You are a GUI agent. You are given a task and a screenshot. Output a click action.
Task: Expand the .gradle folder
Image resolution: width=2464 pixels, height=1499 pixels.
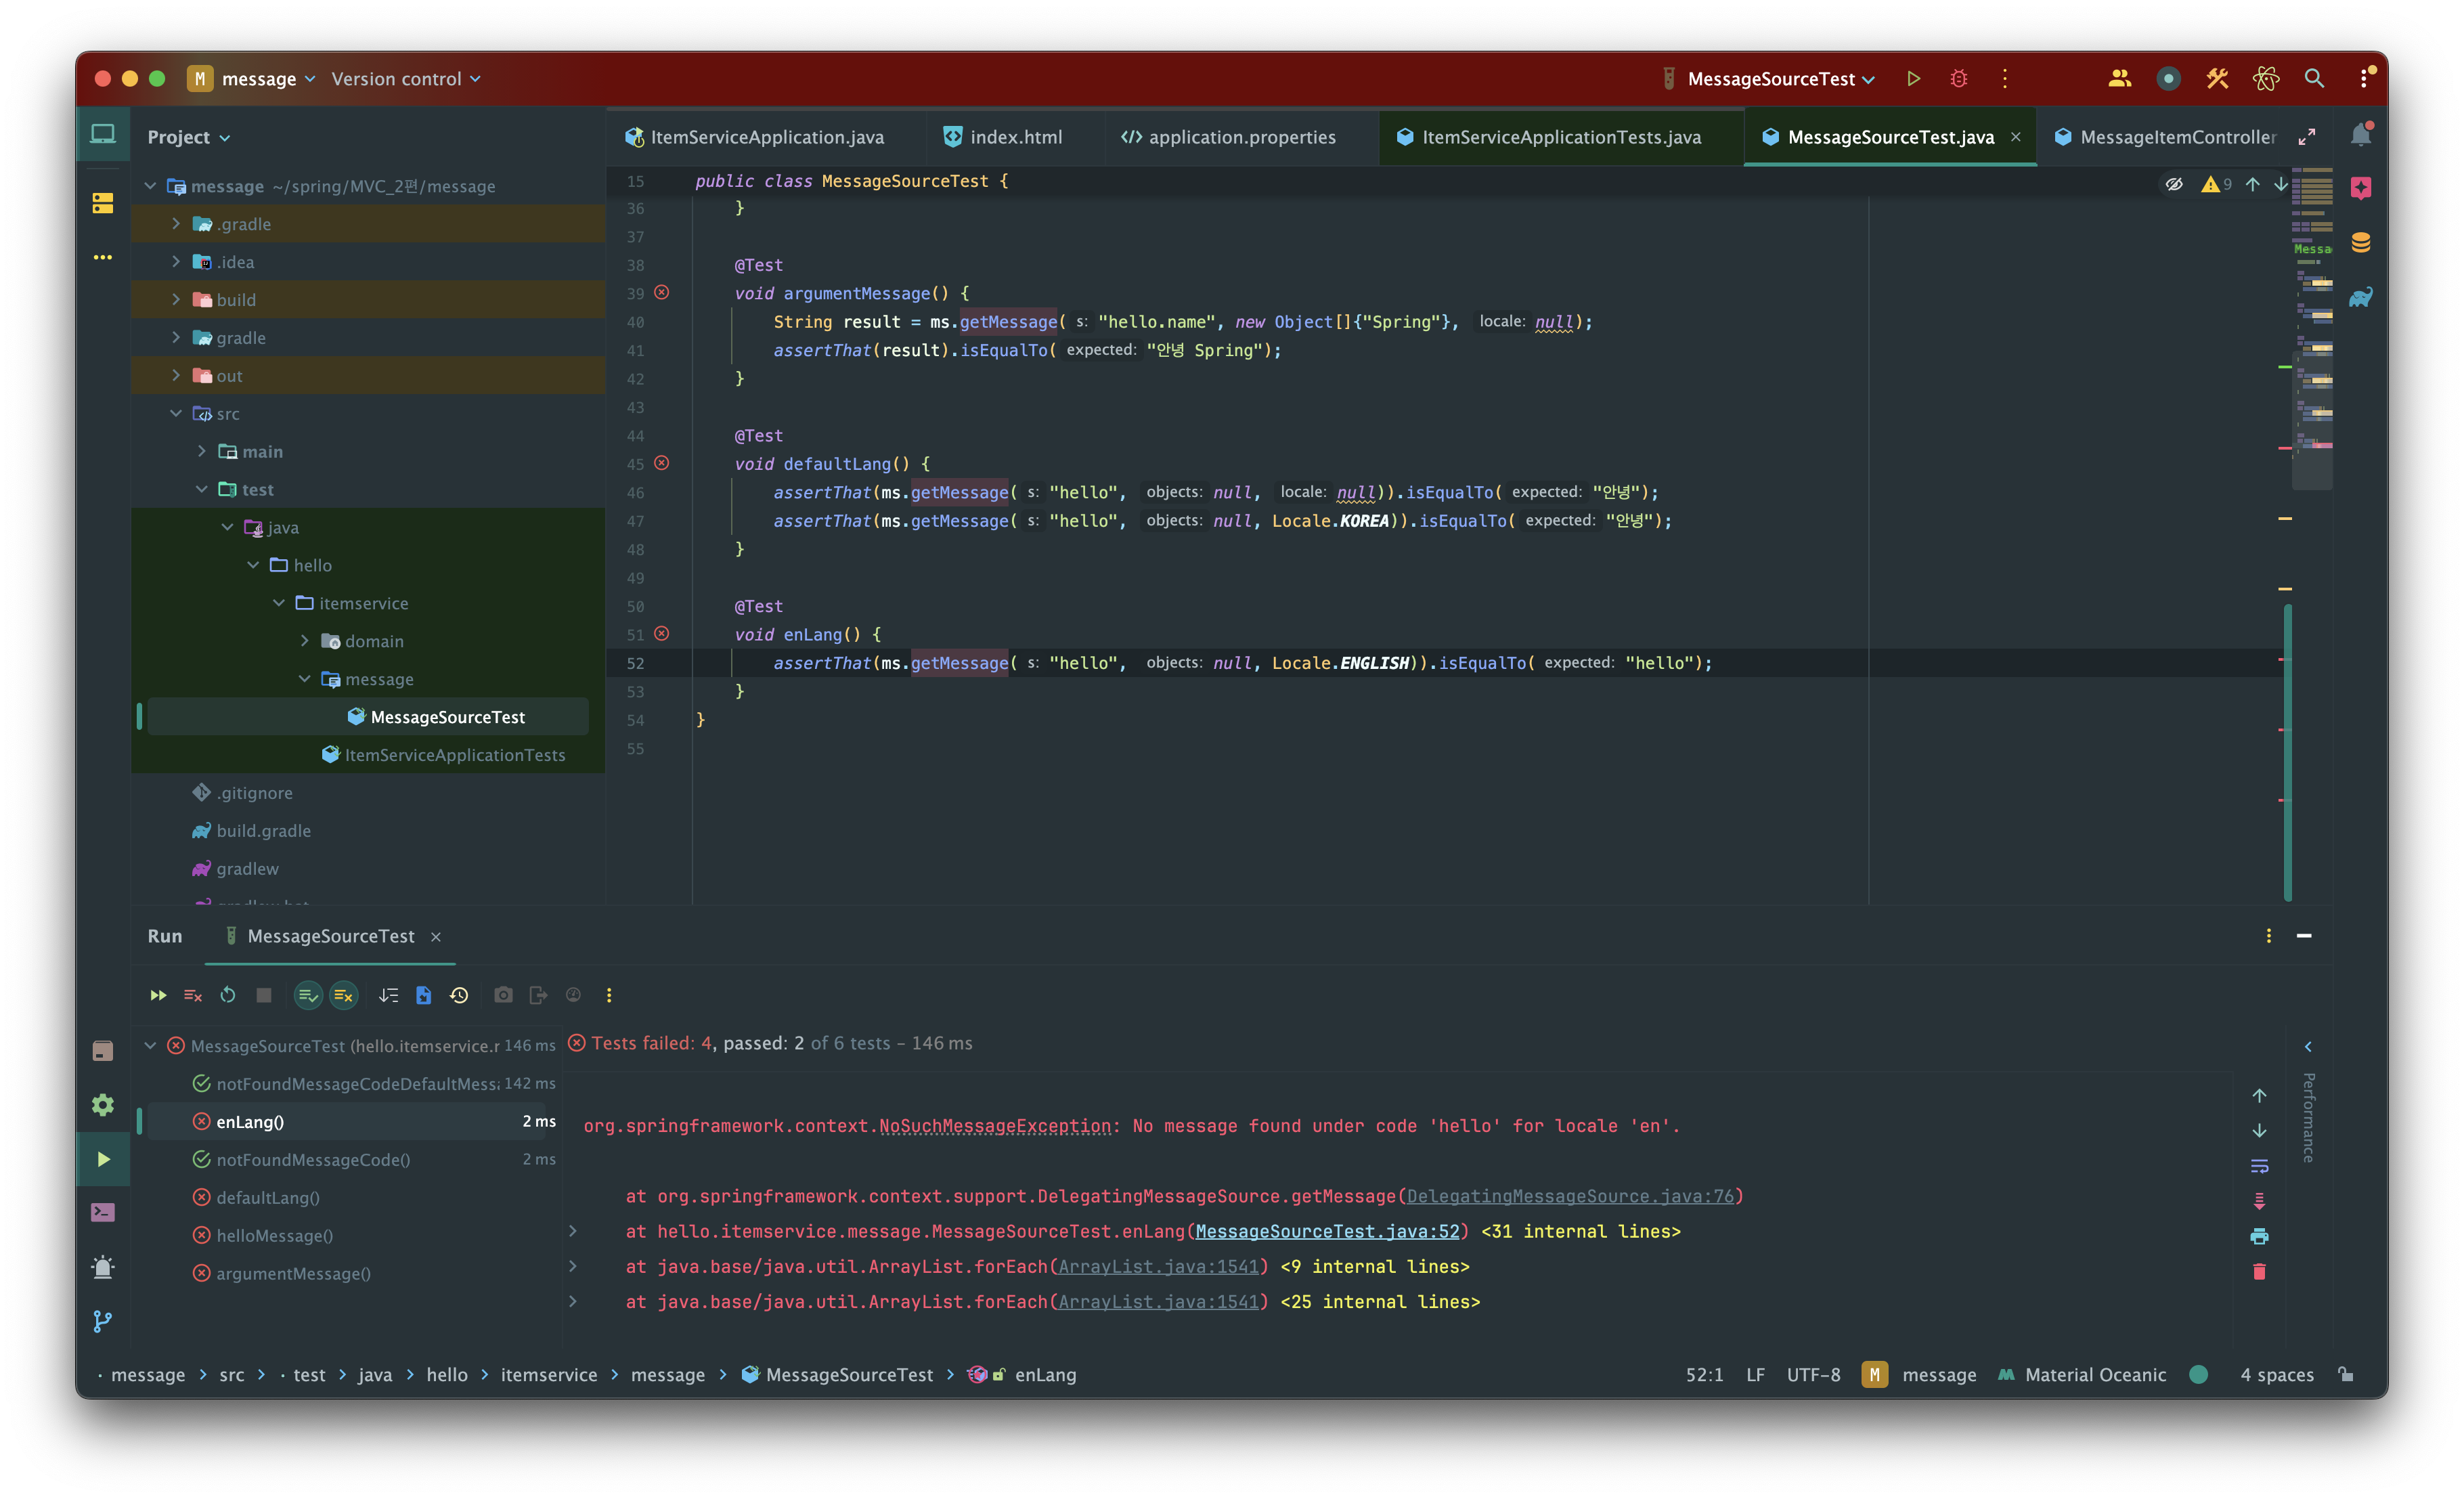tap(177, 223)
